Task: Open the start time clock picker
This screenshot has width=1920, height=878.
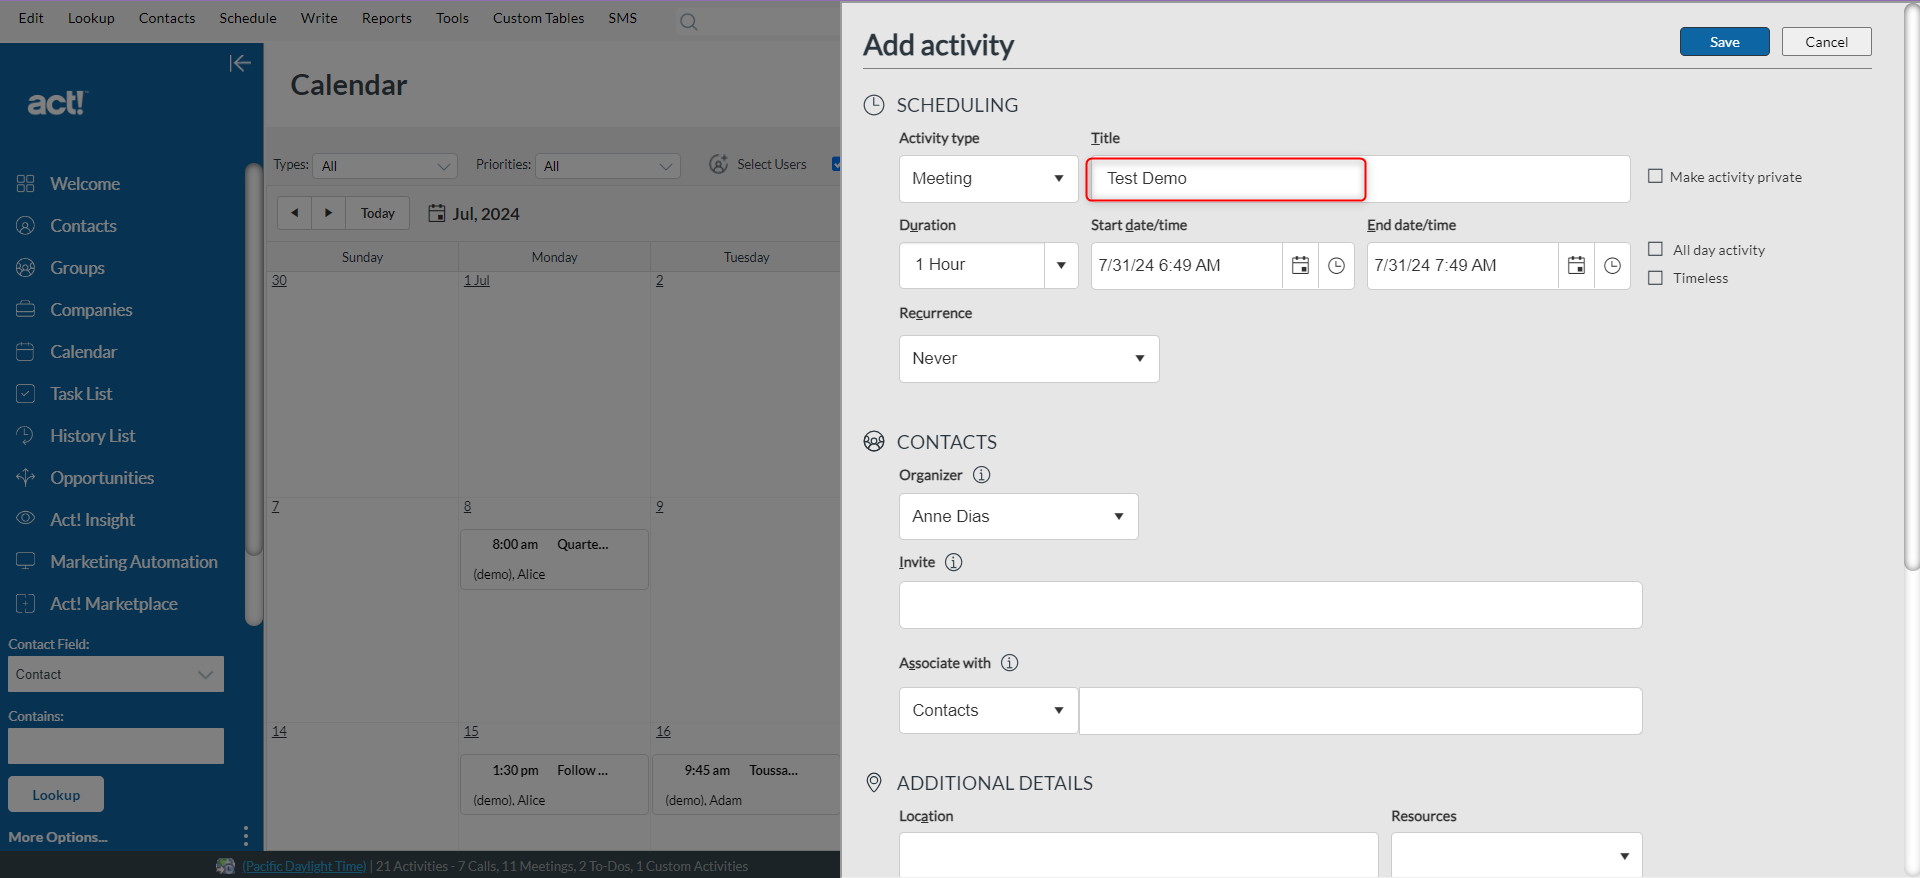Action: tap(1336, 266)
